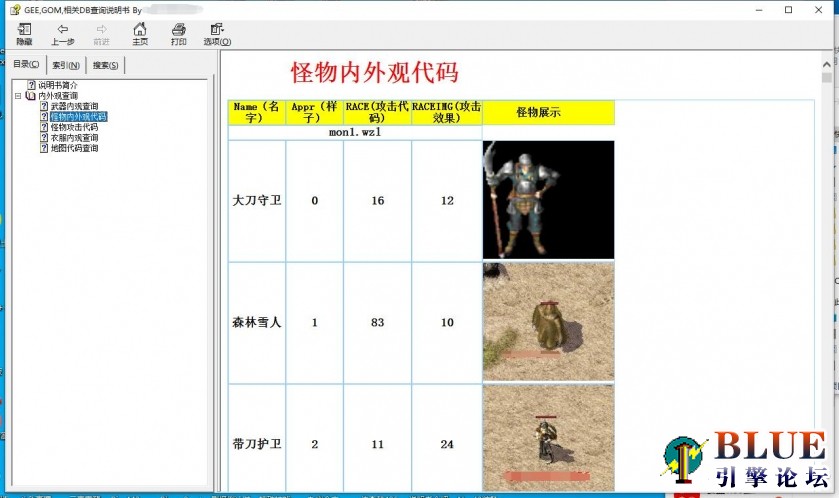The width and height of the screenshot is (839, 498).
Task: Click the RACEIMG value 10 for 森林雪人
Action: click(447, 323)
